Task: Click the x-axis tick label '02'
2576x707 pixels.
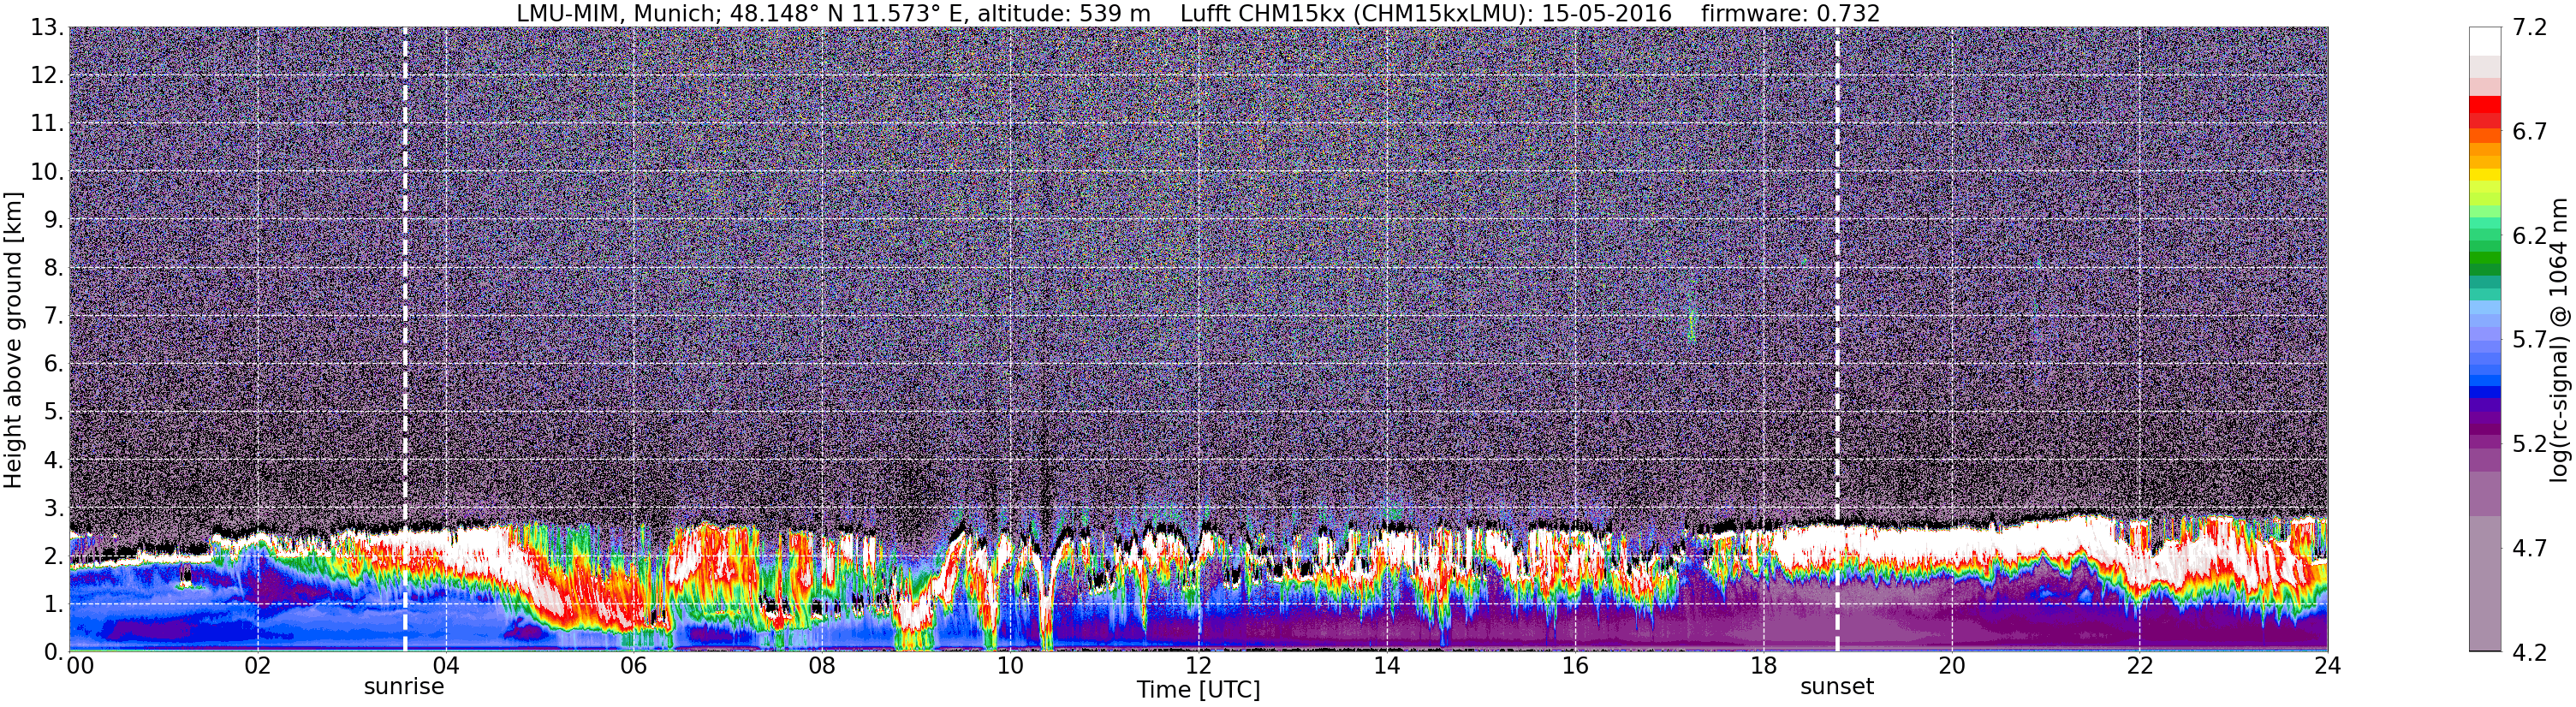Action: coord(258,666)
